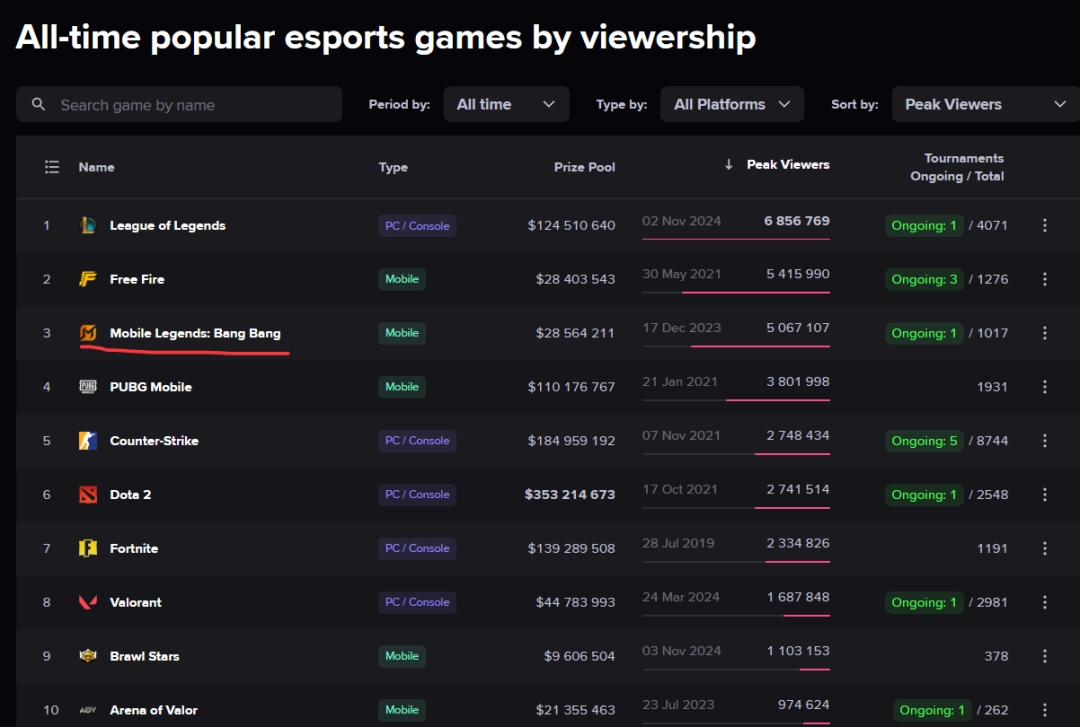Screen dimensions: 1080x727
Task: Click the list view icon in header
Action: pos(52,167)
